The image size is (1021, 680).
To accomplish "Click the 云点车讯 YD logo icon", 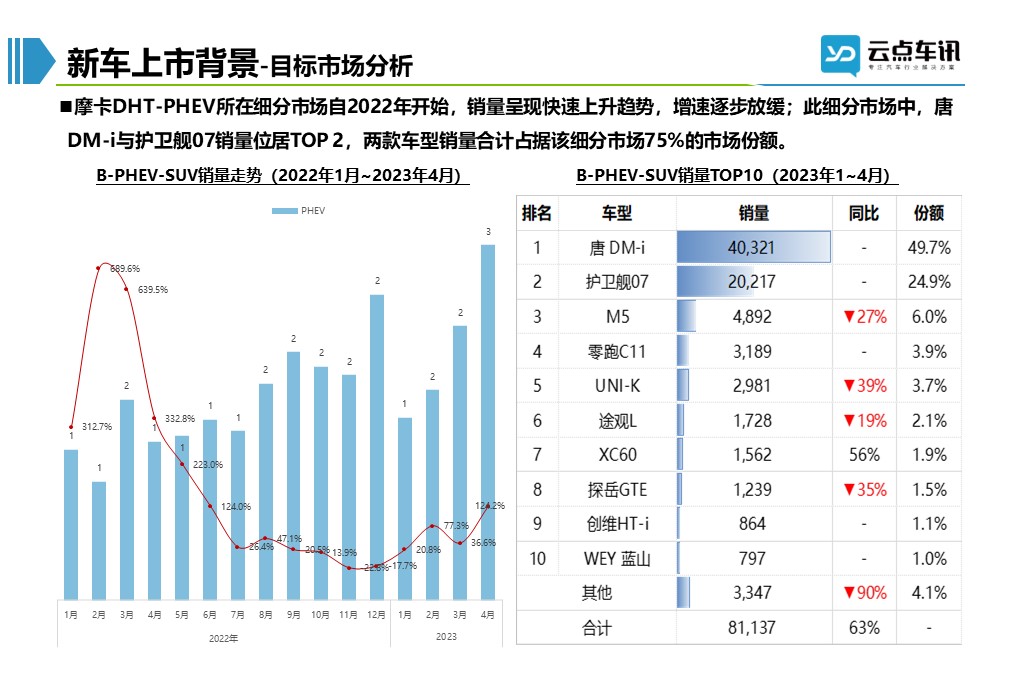I will pyautogui.click(x=840, y=55).
